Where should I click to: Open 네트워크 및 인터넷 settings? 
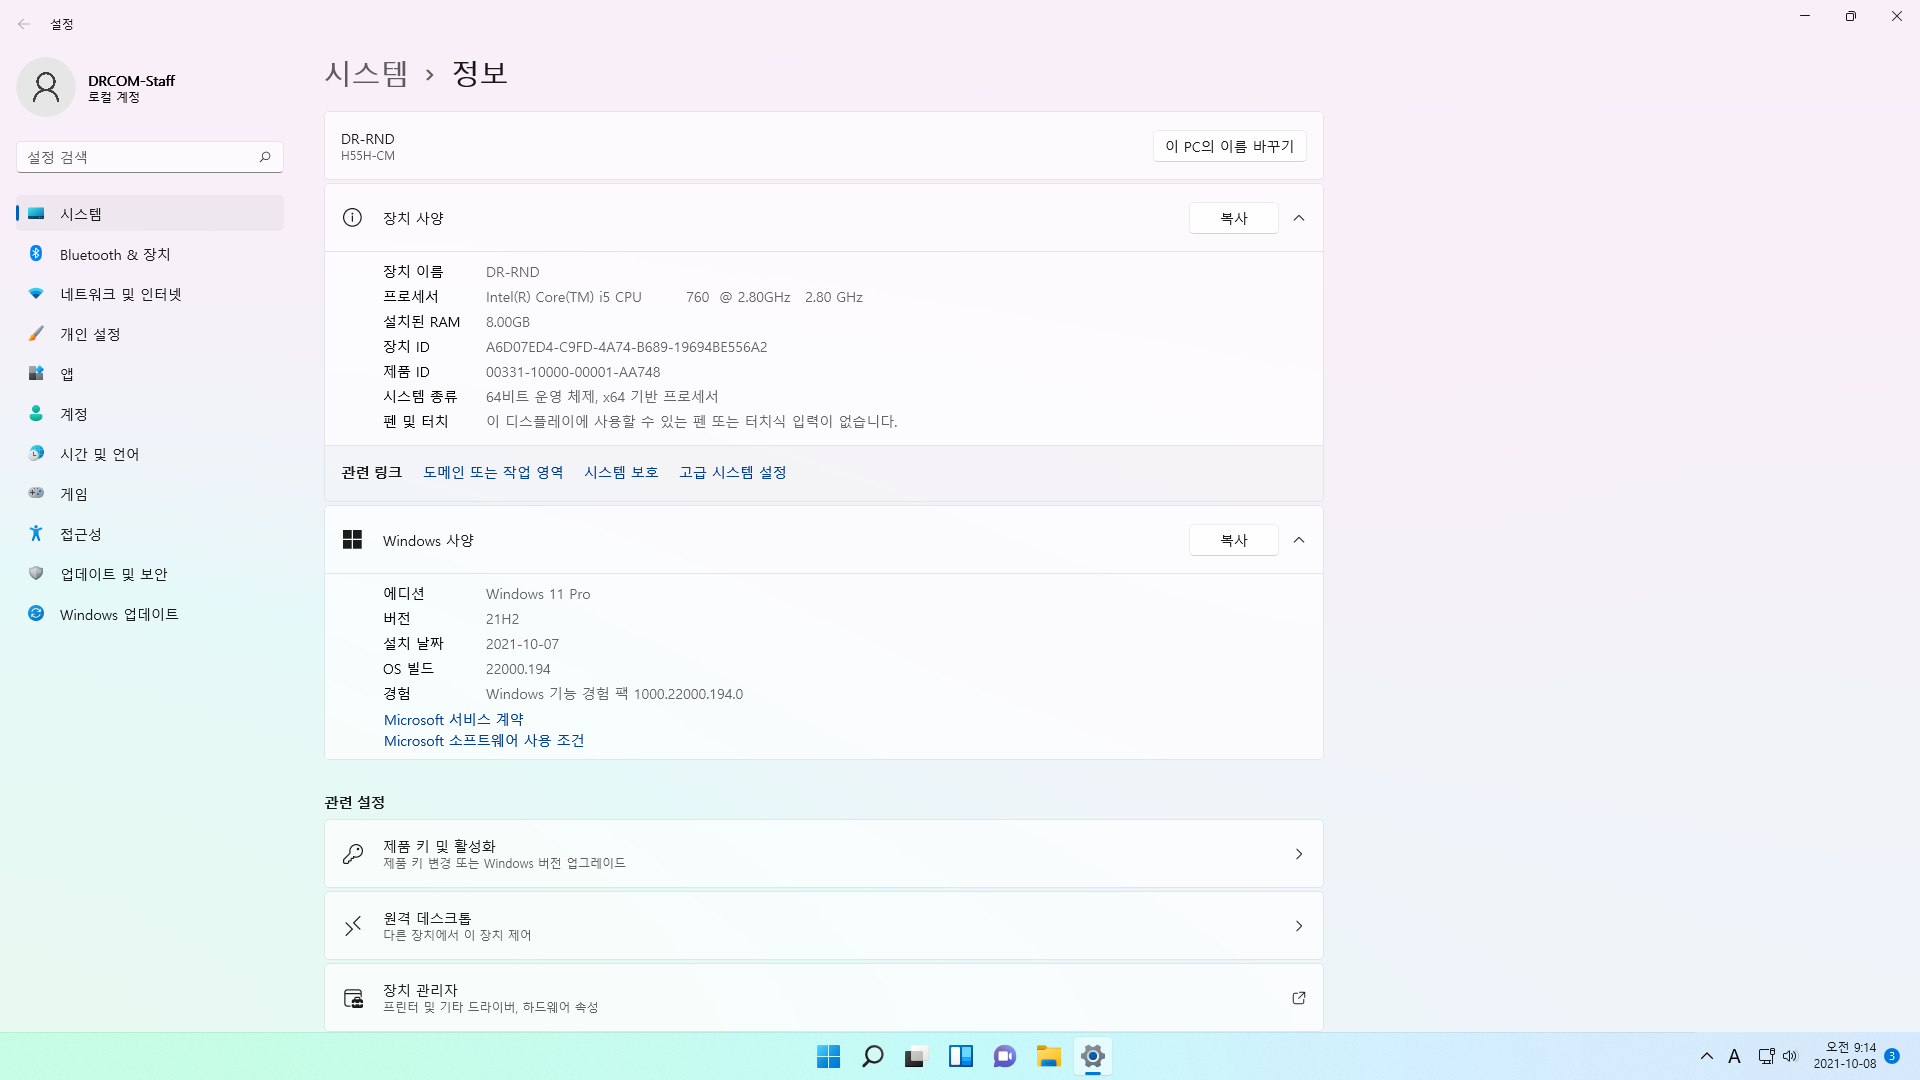150,294
